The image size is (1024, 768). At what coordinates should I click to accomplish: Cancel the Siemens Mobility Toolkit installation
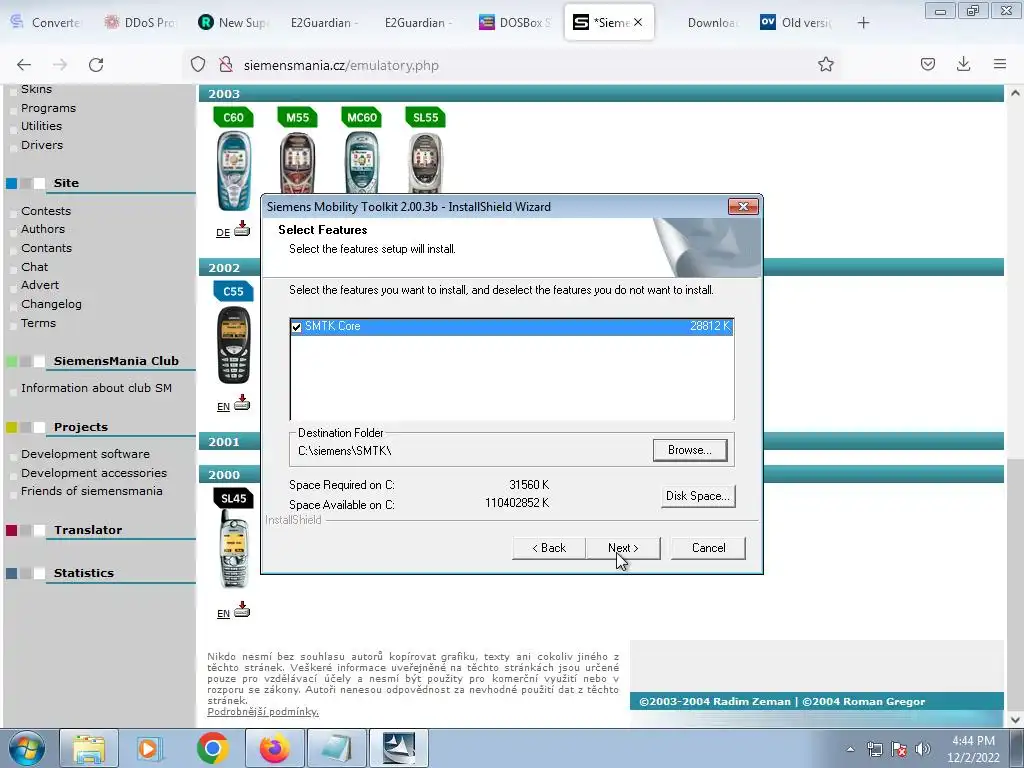tap(708, 548)
